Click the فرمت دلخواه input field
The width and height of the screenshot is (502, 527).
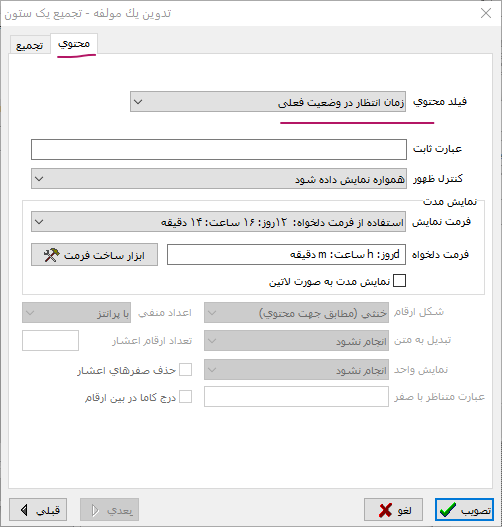pos(286,254)
